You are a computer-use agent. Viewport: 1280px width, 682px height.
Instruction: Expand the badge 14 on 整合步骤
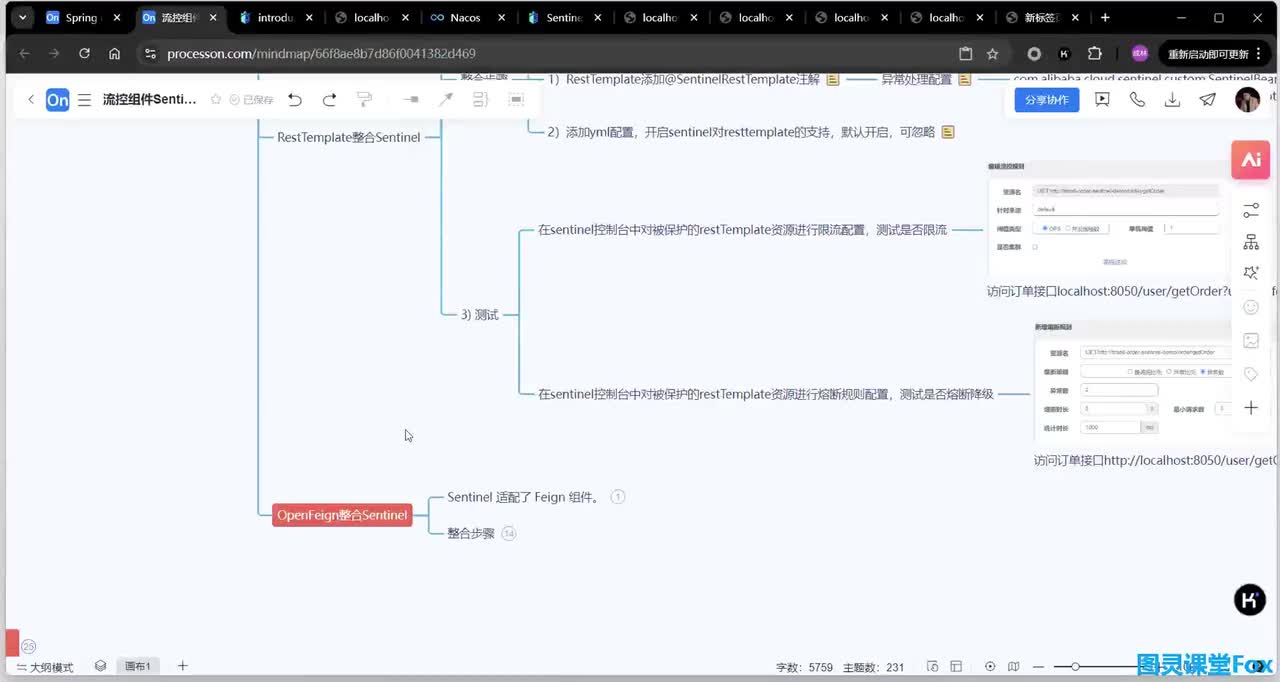pos(509,534)
